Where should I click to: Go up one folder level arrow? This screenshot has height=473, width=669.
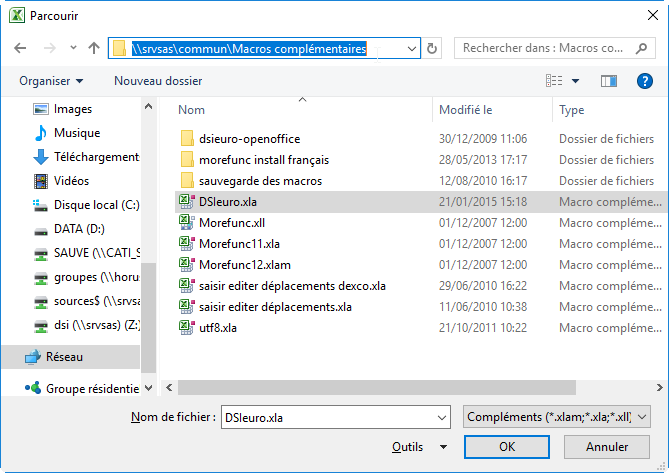tap(94, 48)
